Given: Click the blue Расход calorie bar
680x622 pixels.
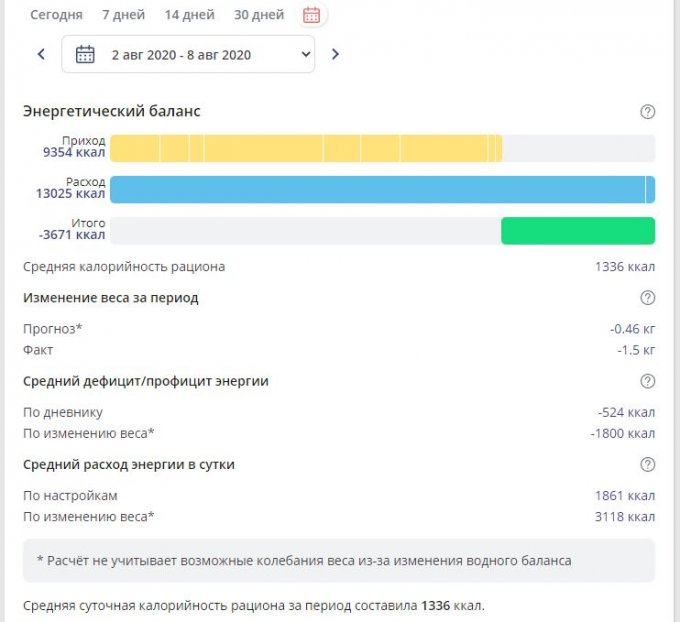Looking at the screenshot, I should click(x=380, y=190).
